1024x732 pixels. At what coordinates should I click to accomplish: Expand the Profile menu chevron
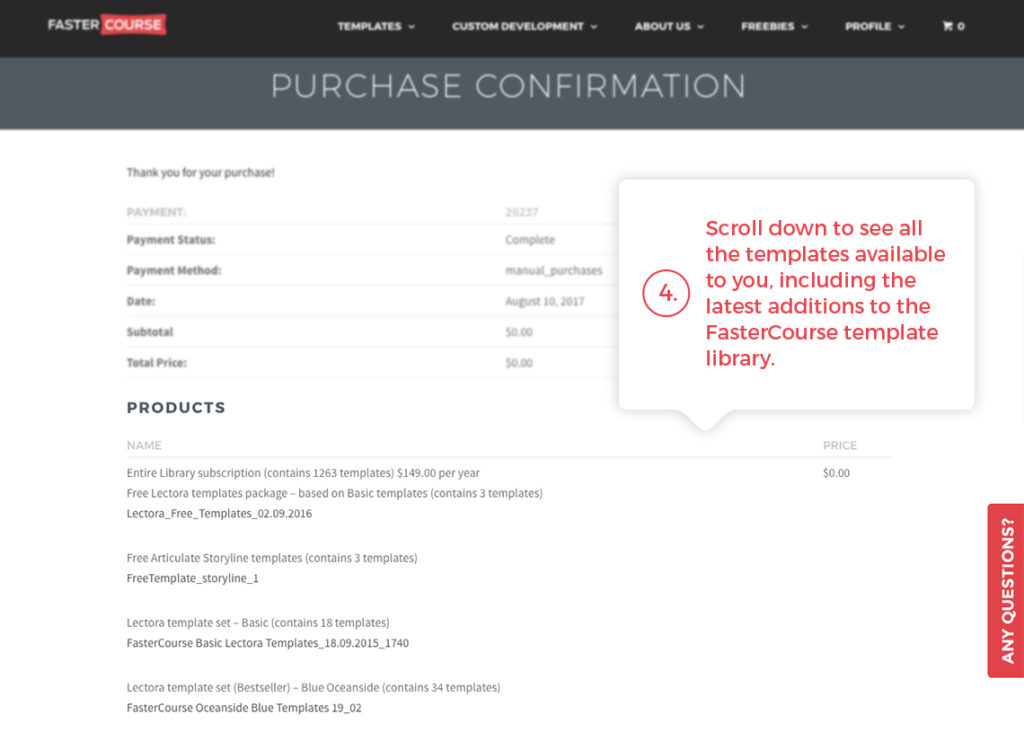click(x=902, y=27)
